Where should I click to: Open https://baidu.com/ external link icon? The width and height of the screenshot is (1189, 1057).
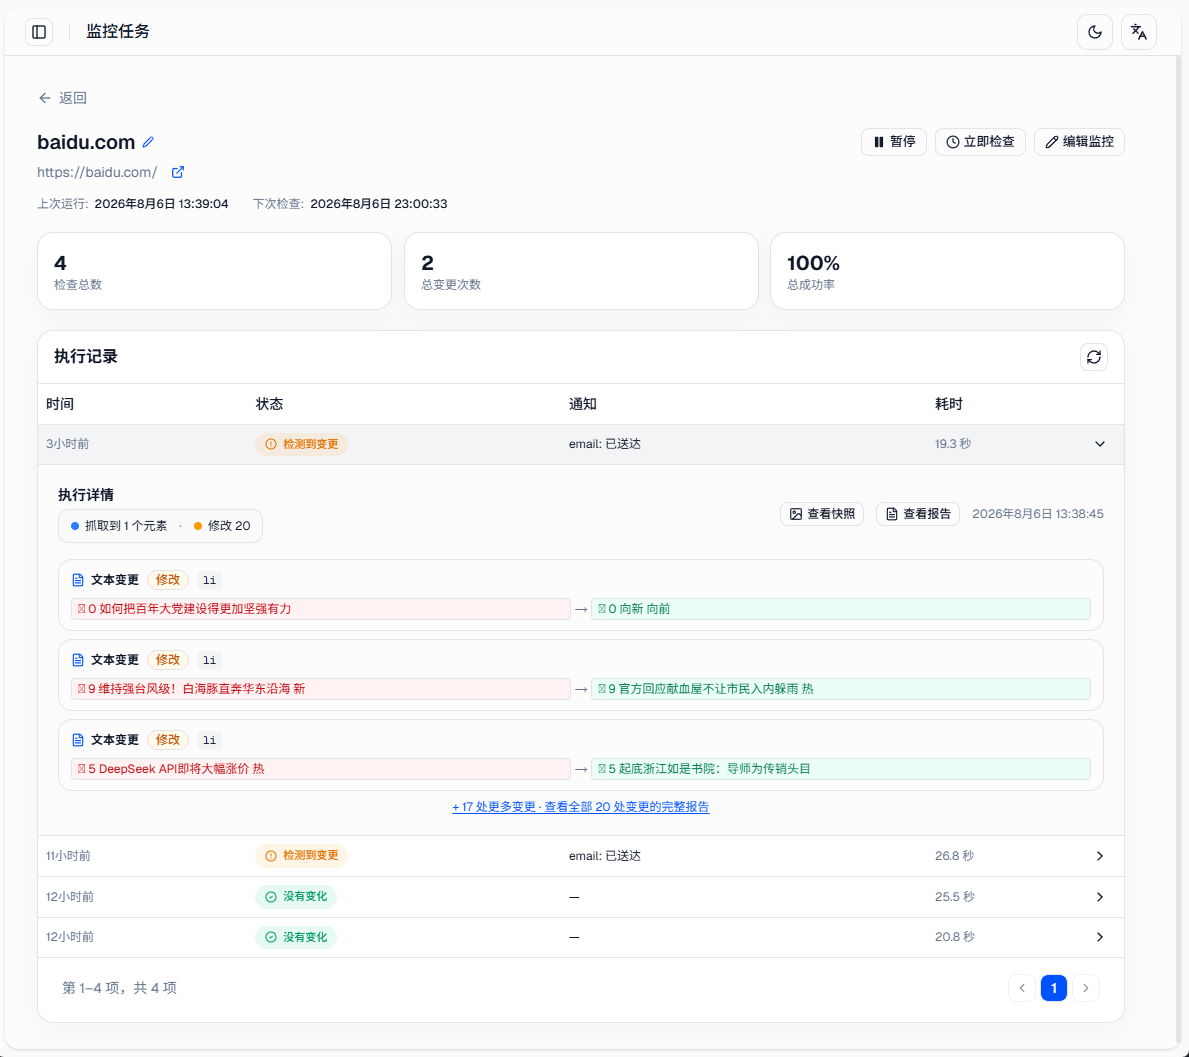pos(177,172)
